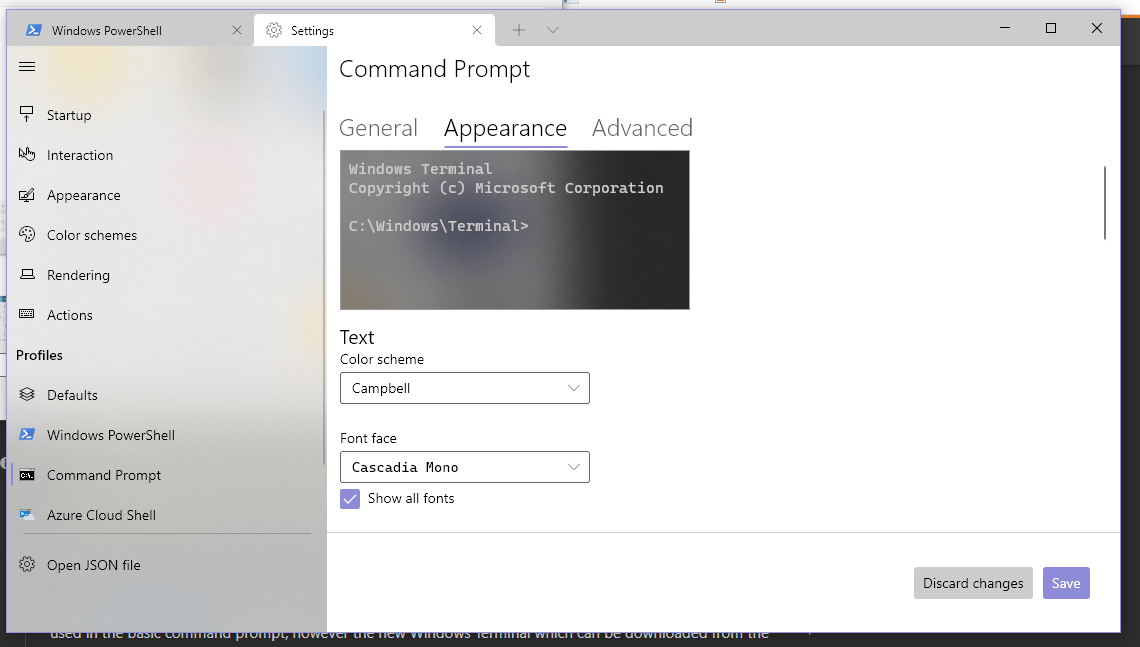Open the new-tab profile dropdown chevron
1140x647 pixels.
(x=553, y=30)
